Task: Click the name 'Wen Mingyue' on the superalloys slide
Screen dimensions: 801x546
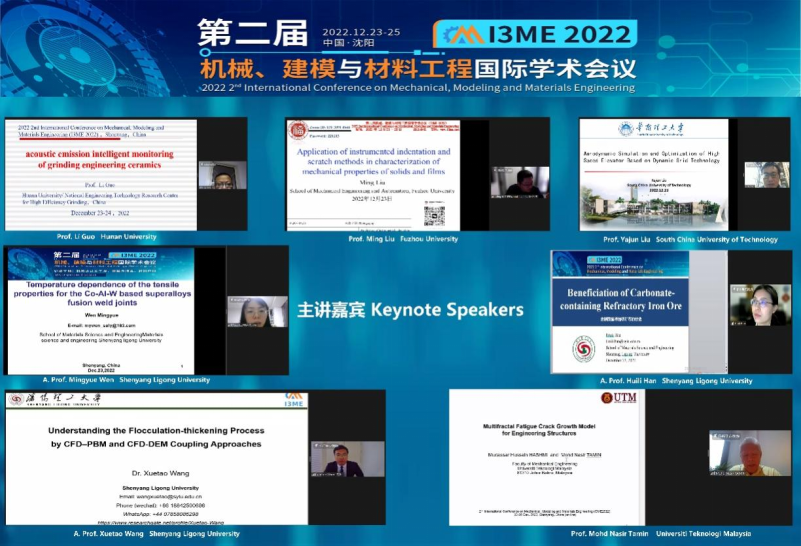Action: pos(101,315)
